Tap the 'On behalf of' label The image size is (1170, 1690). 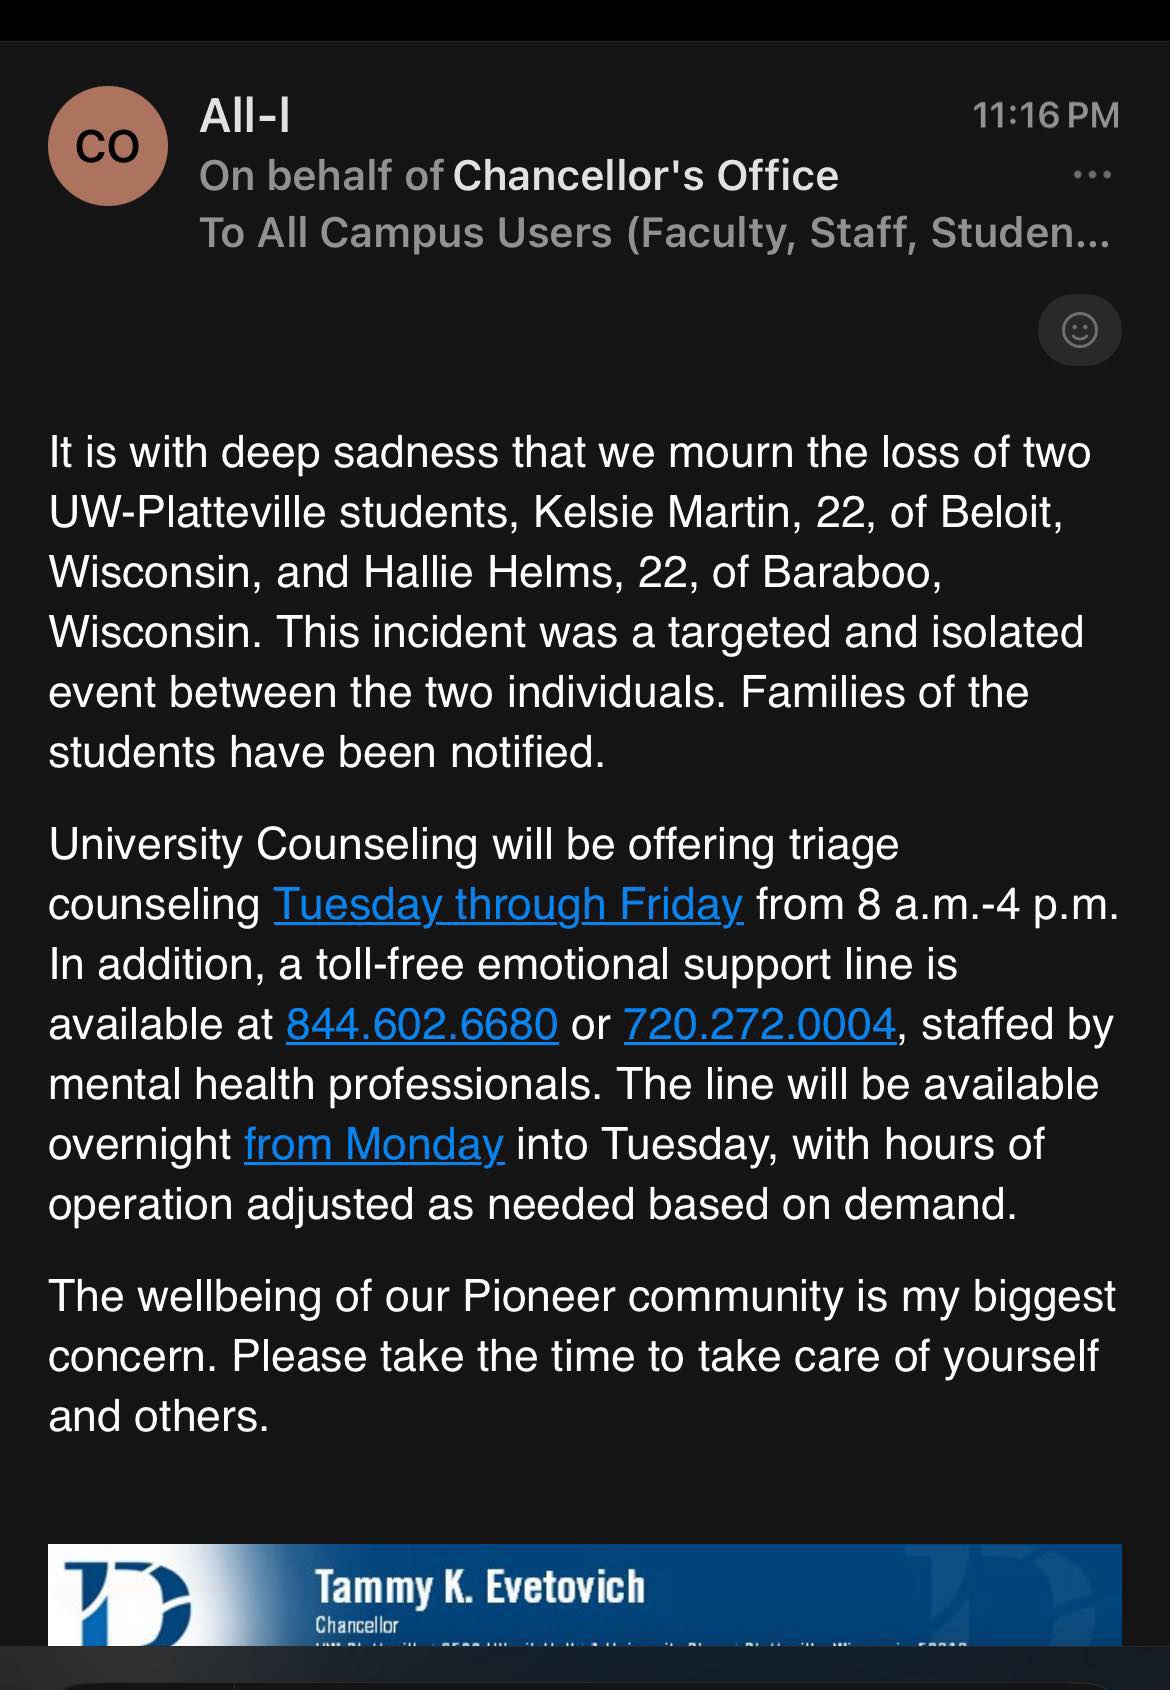[321, 176]
